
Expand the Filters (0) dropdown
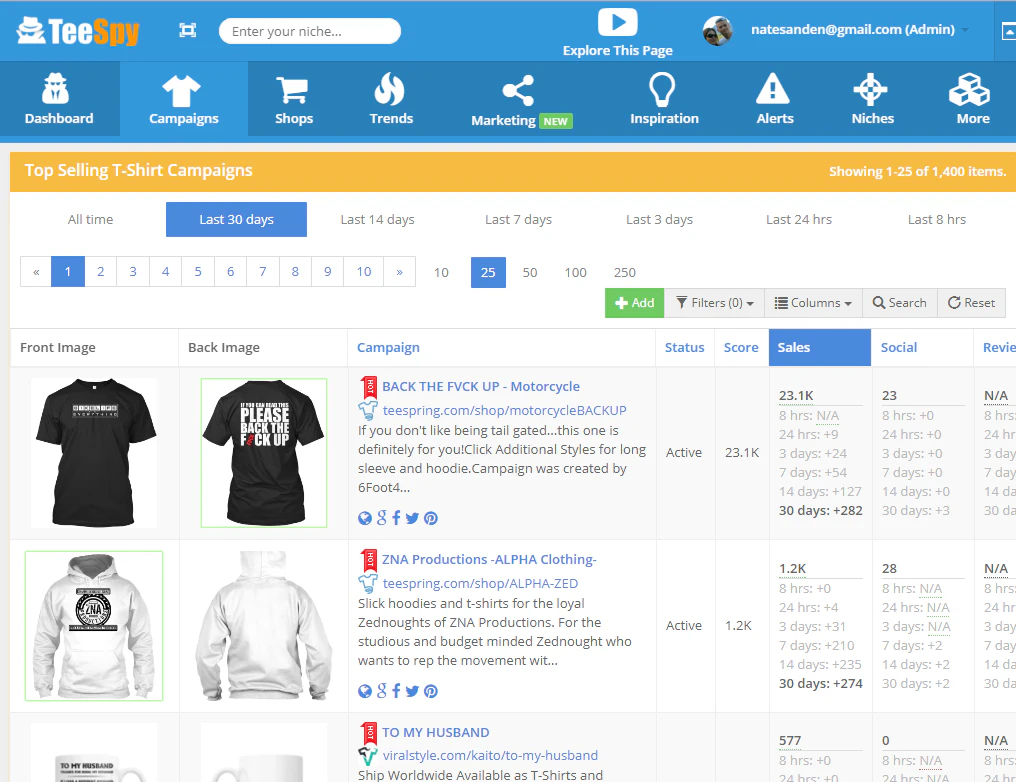715,303
